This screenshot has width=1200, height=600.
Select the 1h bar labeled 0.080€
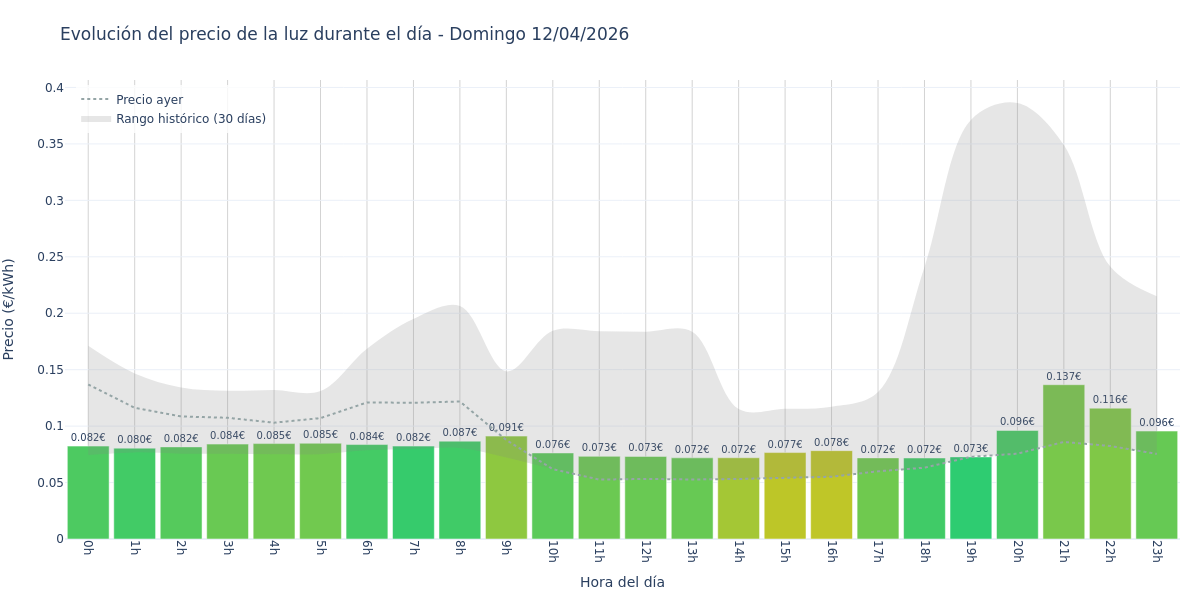tap(134, 493)
